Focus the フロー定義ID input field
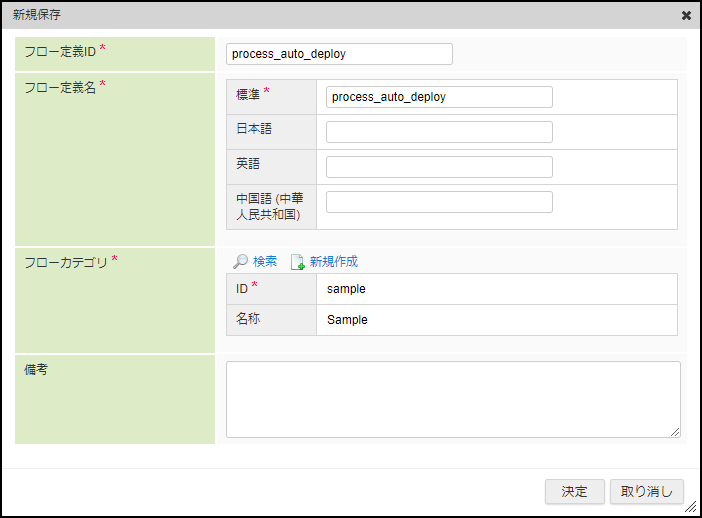702x518 pixels. [x=339, y=54]
